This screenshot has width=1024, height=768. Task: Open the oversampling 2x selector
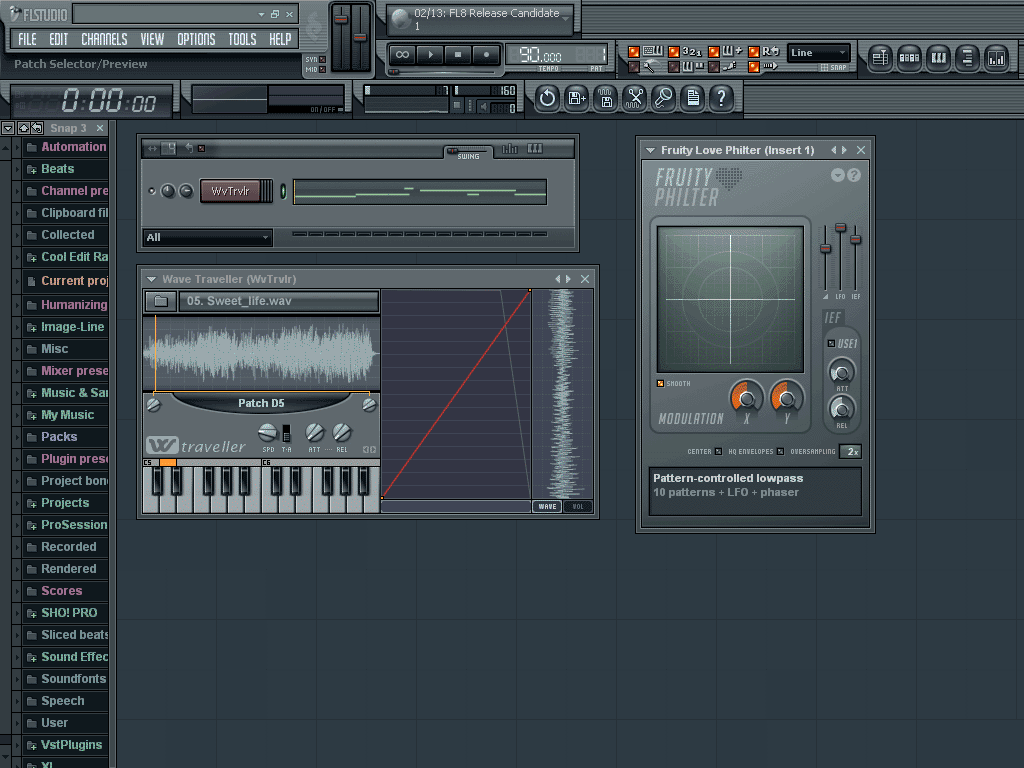click(852, 451)
